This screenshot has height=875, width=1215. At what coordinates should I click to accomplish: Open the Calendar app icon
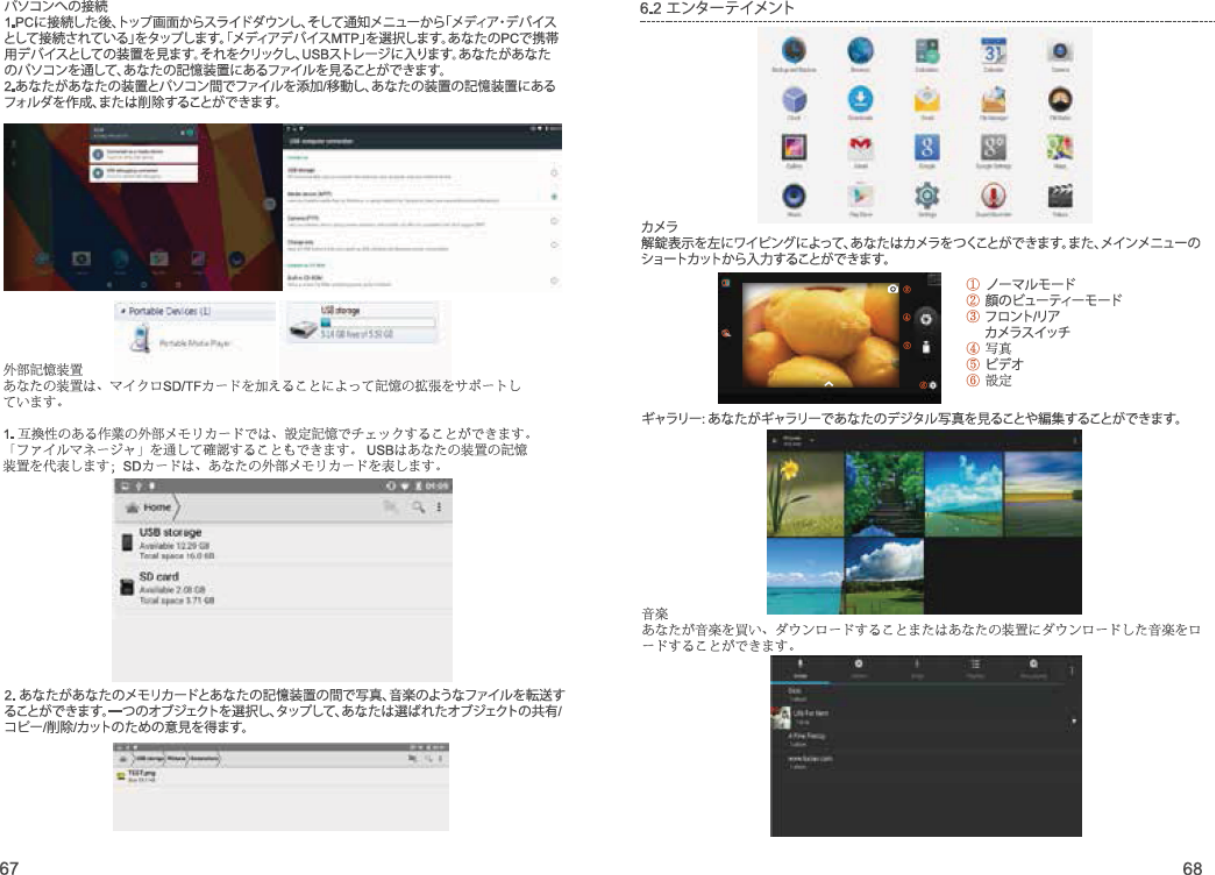point(994,50)
